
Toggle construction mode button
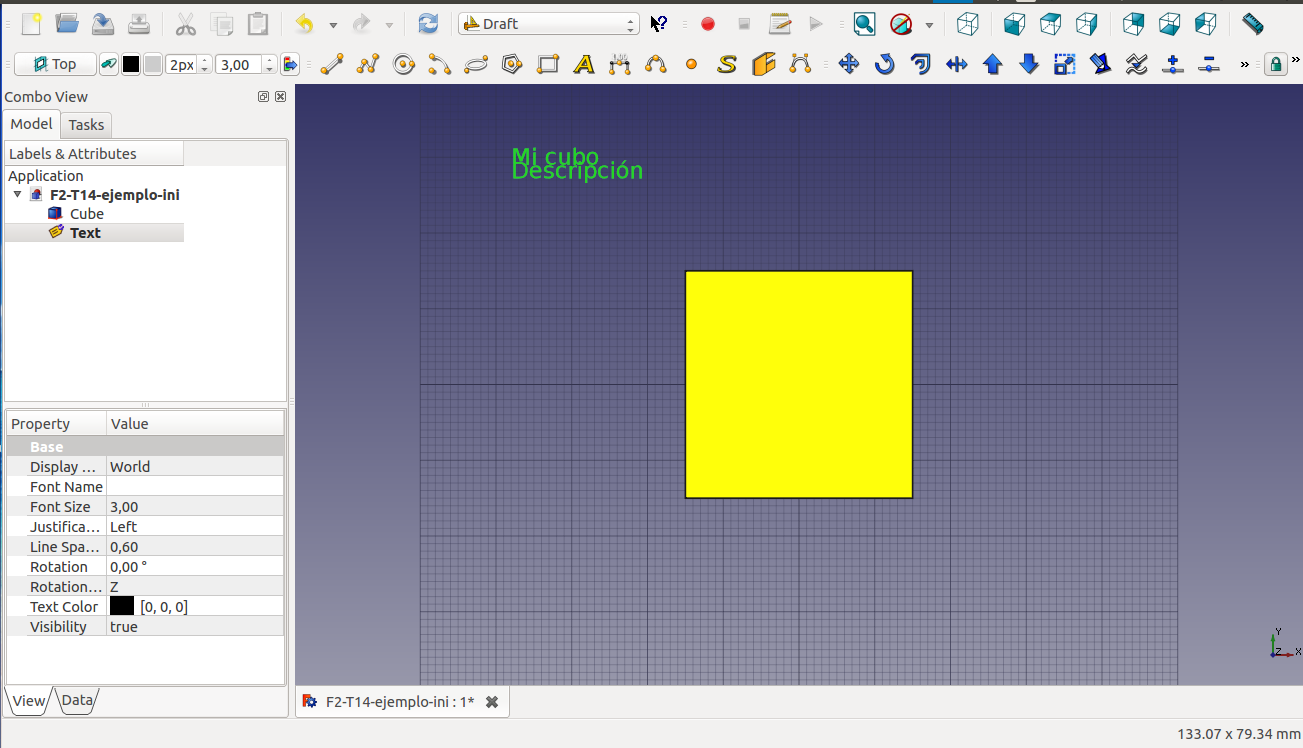[109, 65]
